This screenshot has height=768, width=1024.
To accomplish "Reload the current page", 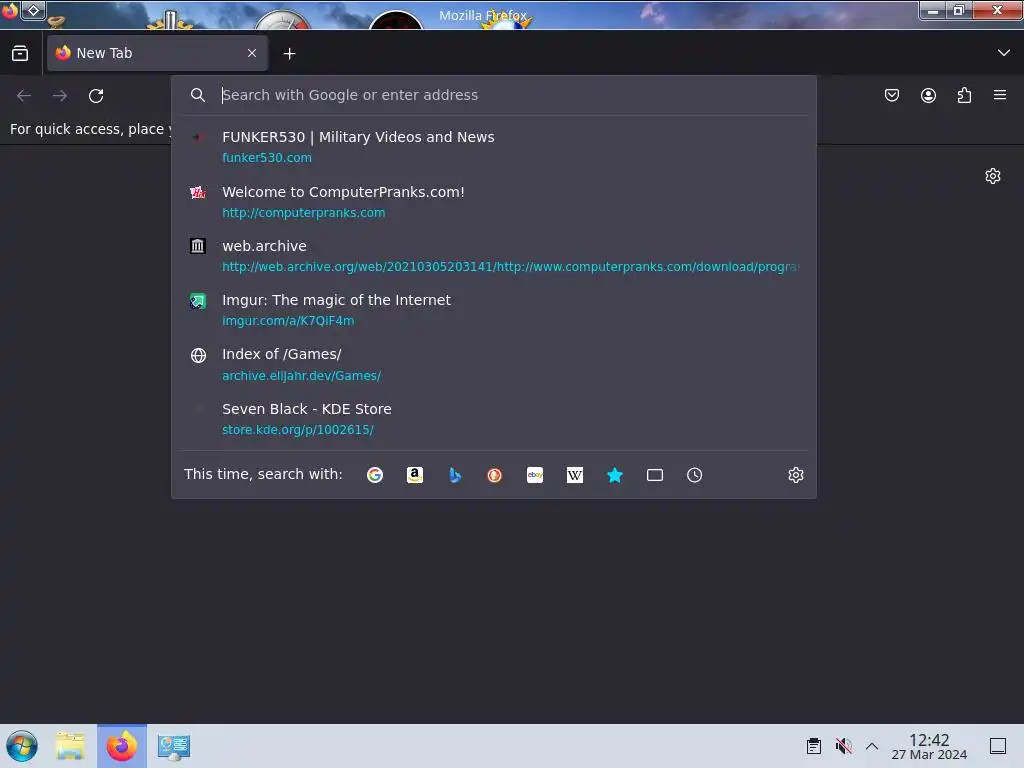I will [96, 96].
